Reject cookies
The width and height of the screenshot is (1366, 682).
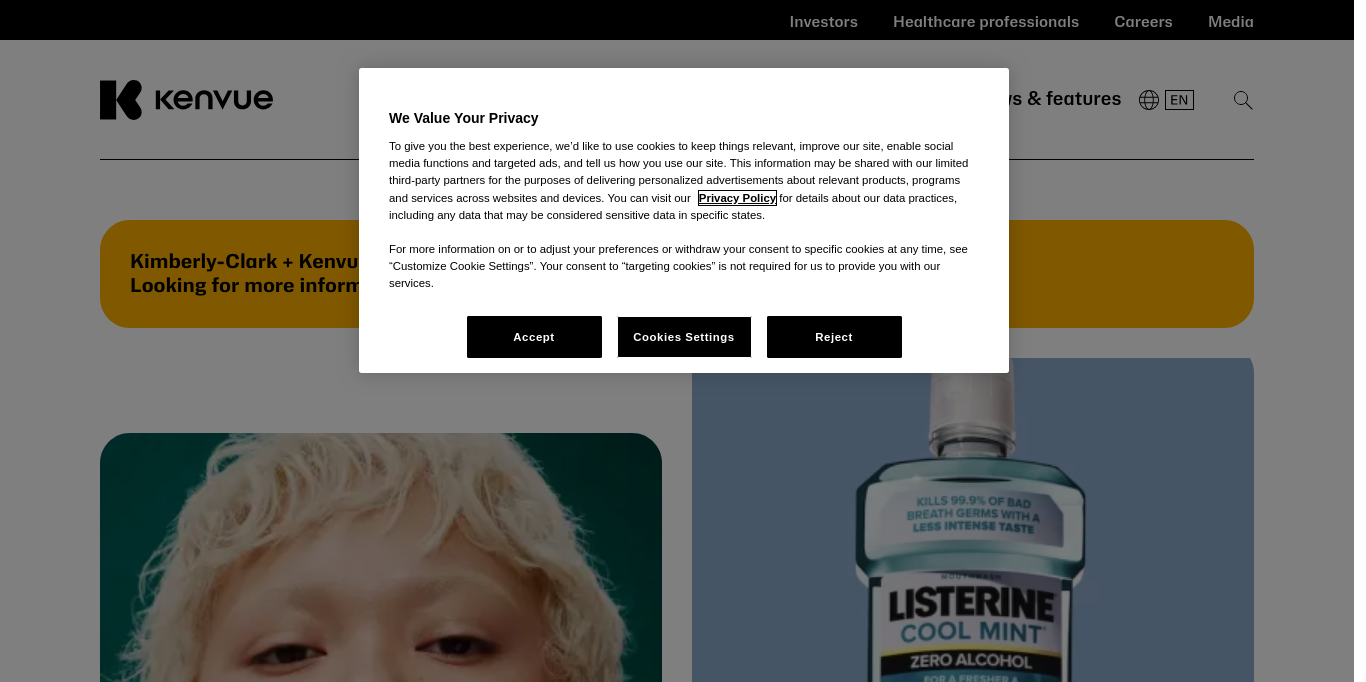[x=834, y=337]
